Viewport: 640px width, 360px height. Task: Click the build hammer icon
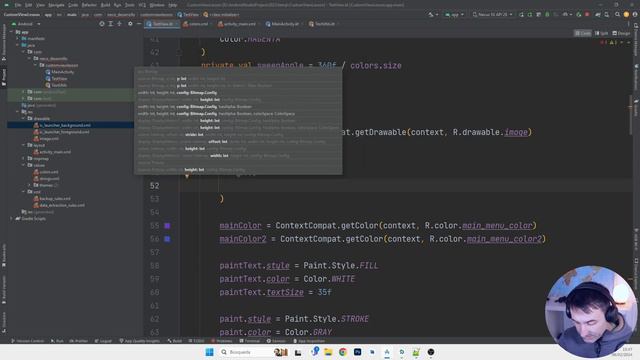431,15
